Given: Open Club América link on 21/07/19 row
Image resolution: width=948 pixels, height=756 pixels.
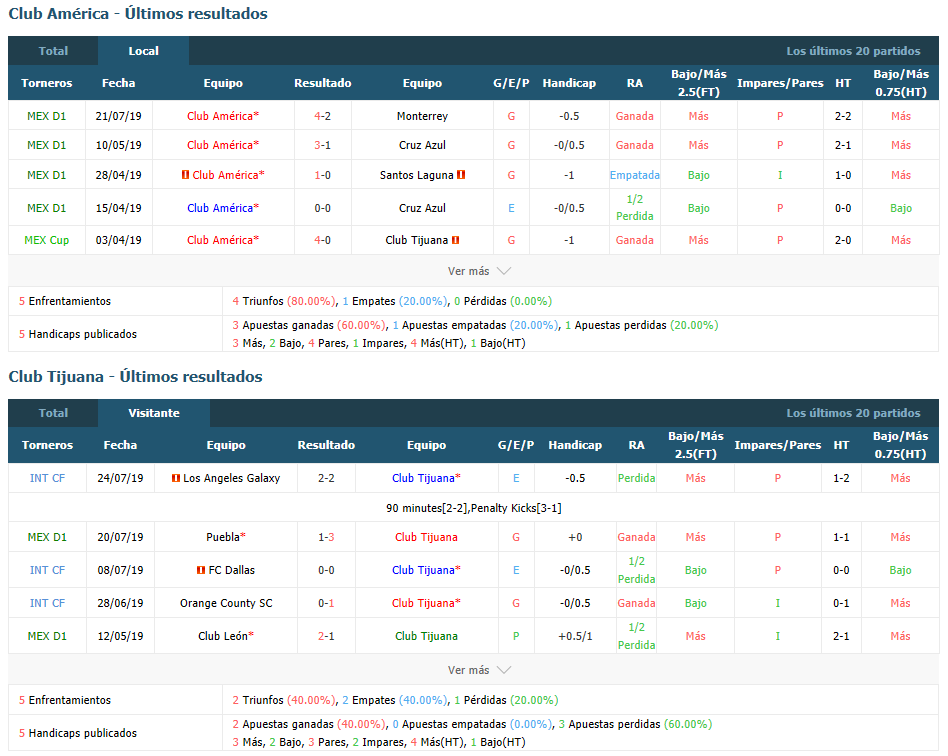Looking at the screenshot, I should 222,116.
